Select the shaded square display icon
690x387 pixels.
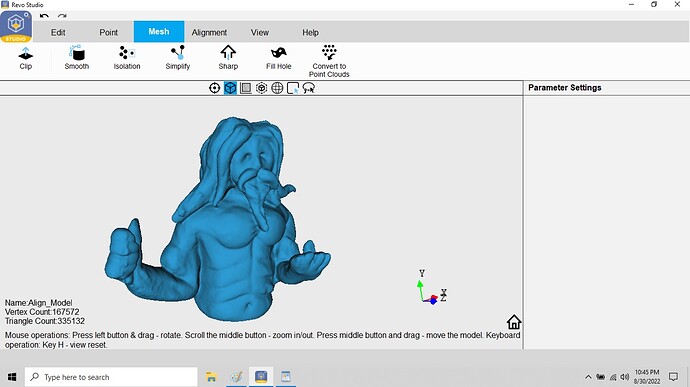tap(246, 88)
